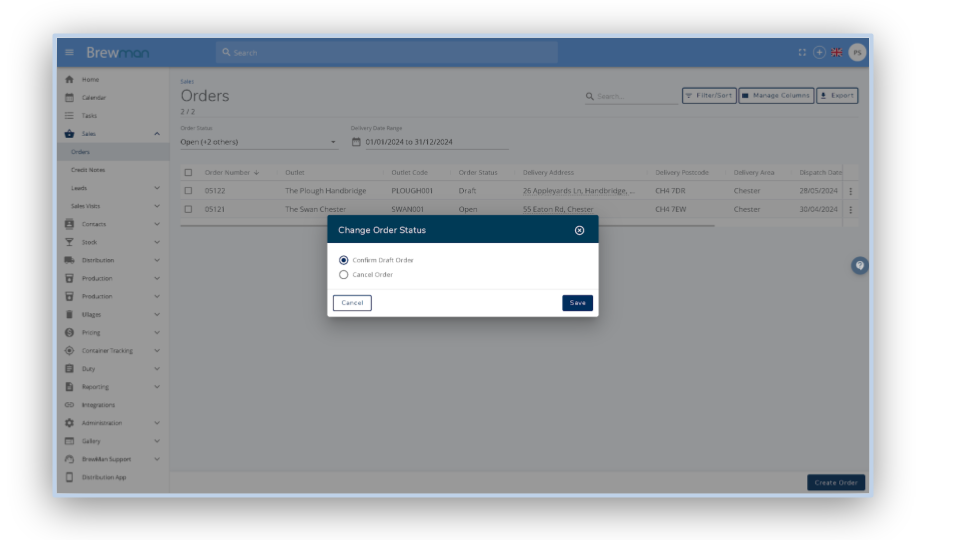Click Cancel in the dialog
Viewport: 960px width, 540px height.
[x=352, y=303]
